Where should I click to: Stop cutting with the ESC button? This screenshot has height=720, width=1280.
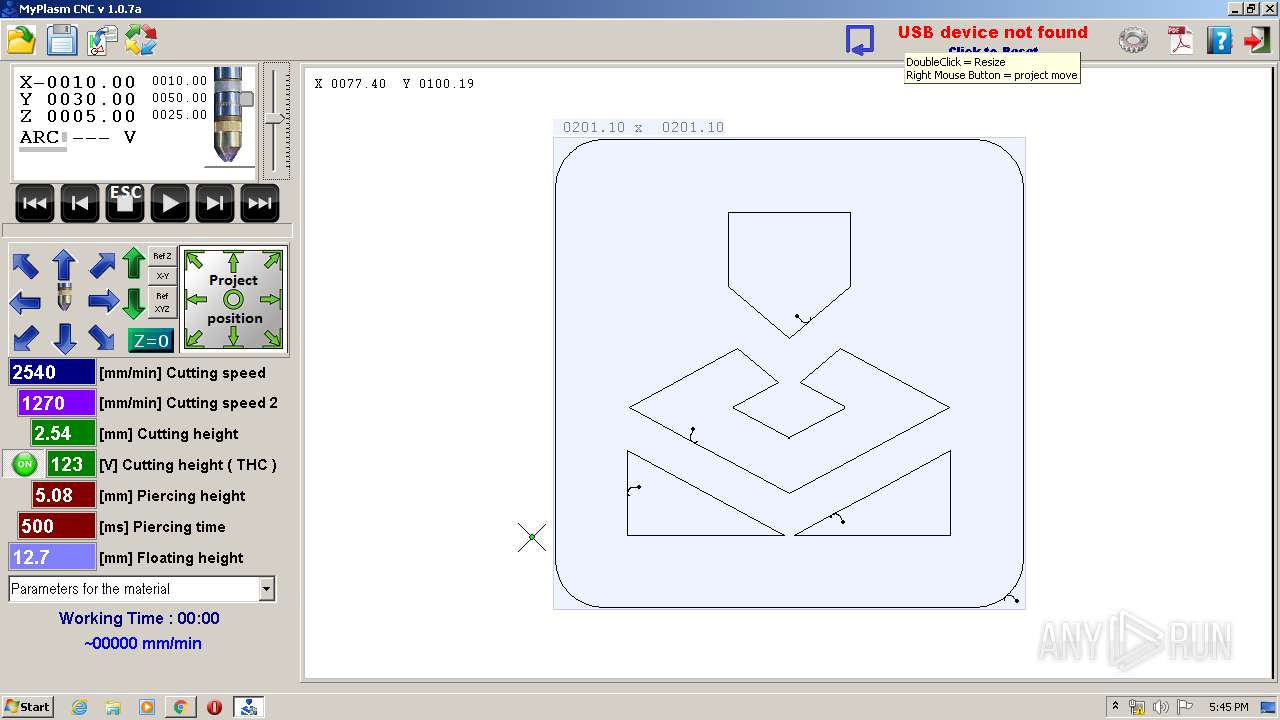point(125,203)
